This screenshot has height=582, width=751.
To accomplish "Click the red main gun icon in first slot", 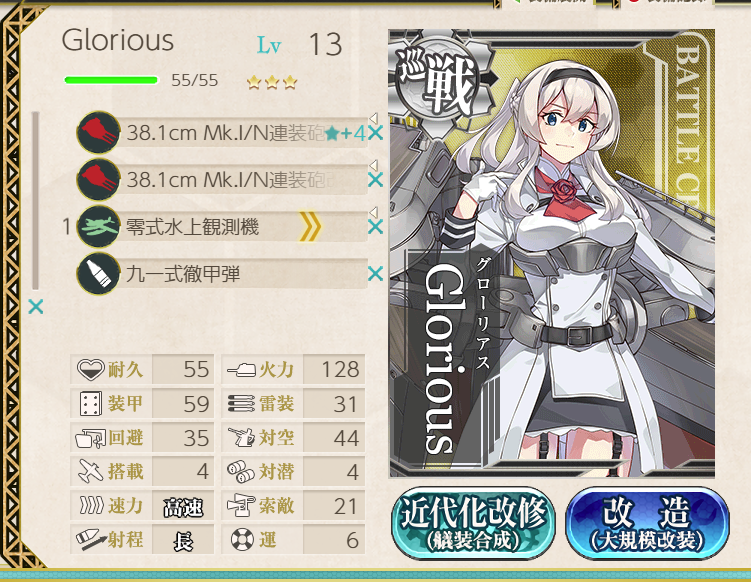I will click(99, 132).
